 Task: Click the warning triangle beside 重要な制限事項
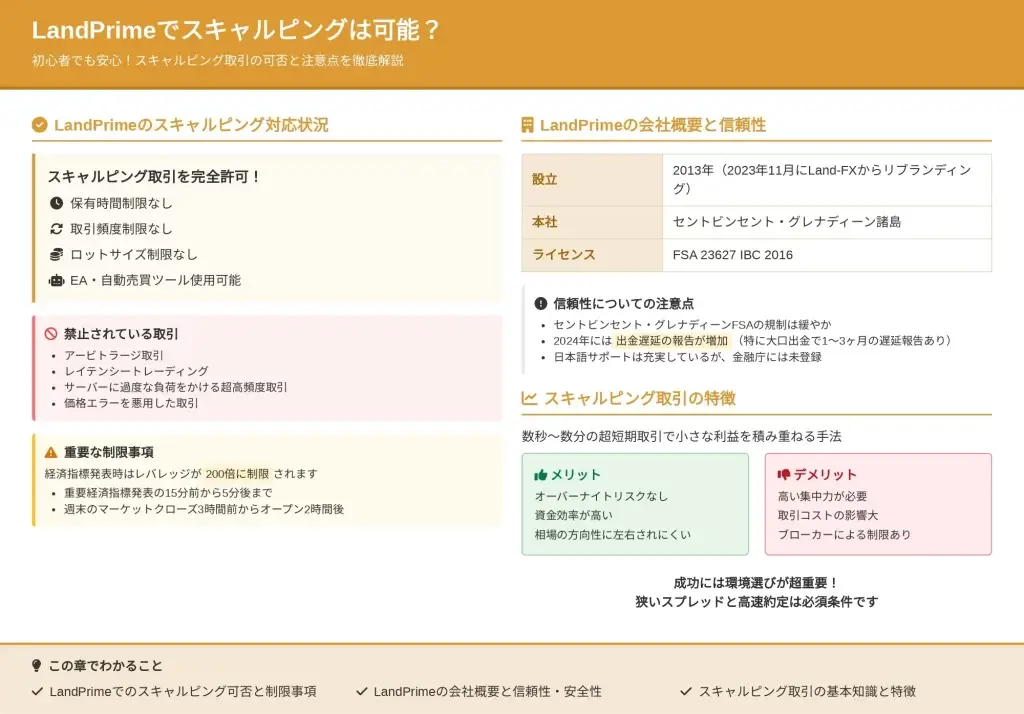(51, 452)
